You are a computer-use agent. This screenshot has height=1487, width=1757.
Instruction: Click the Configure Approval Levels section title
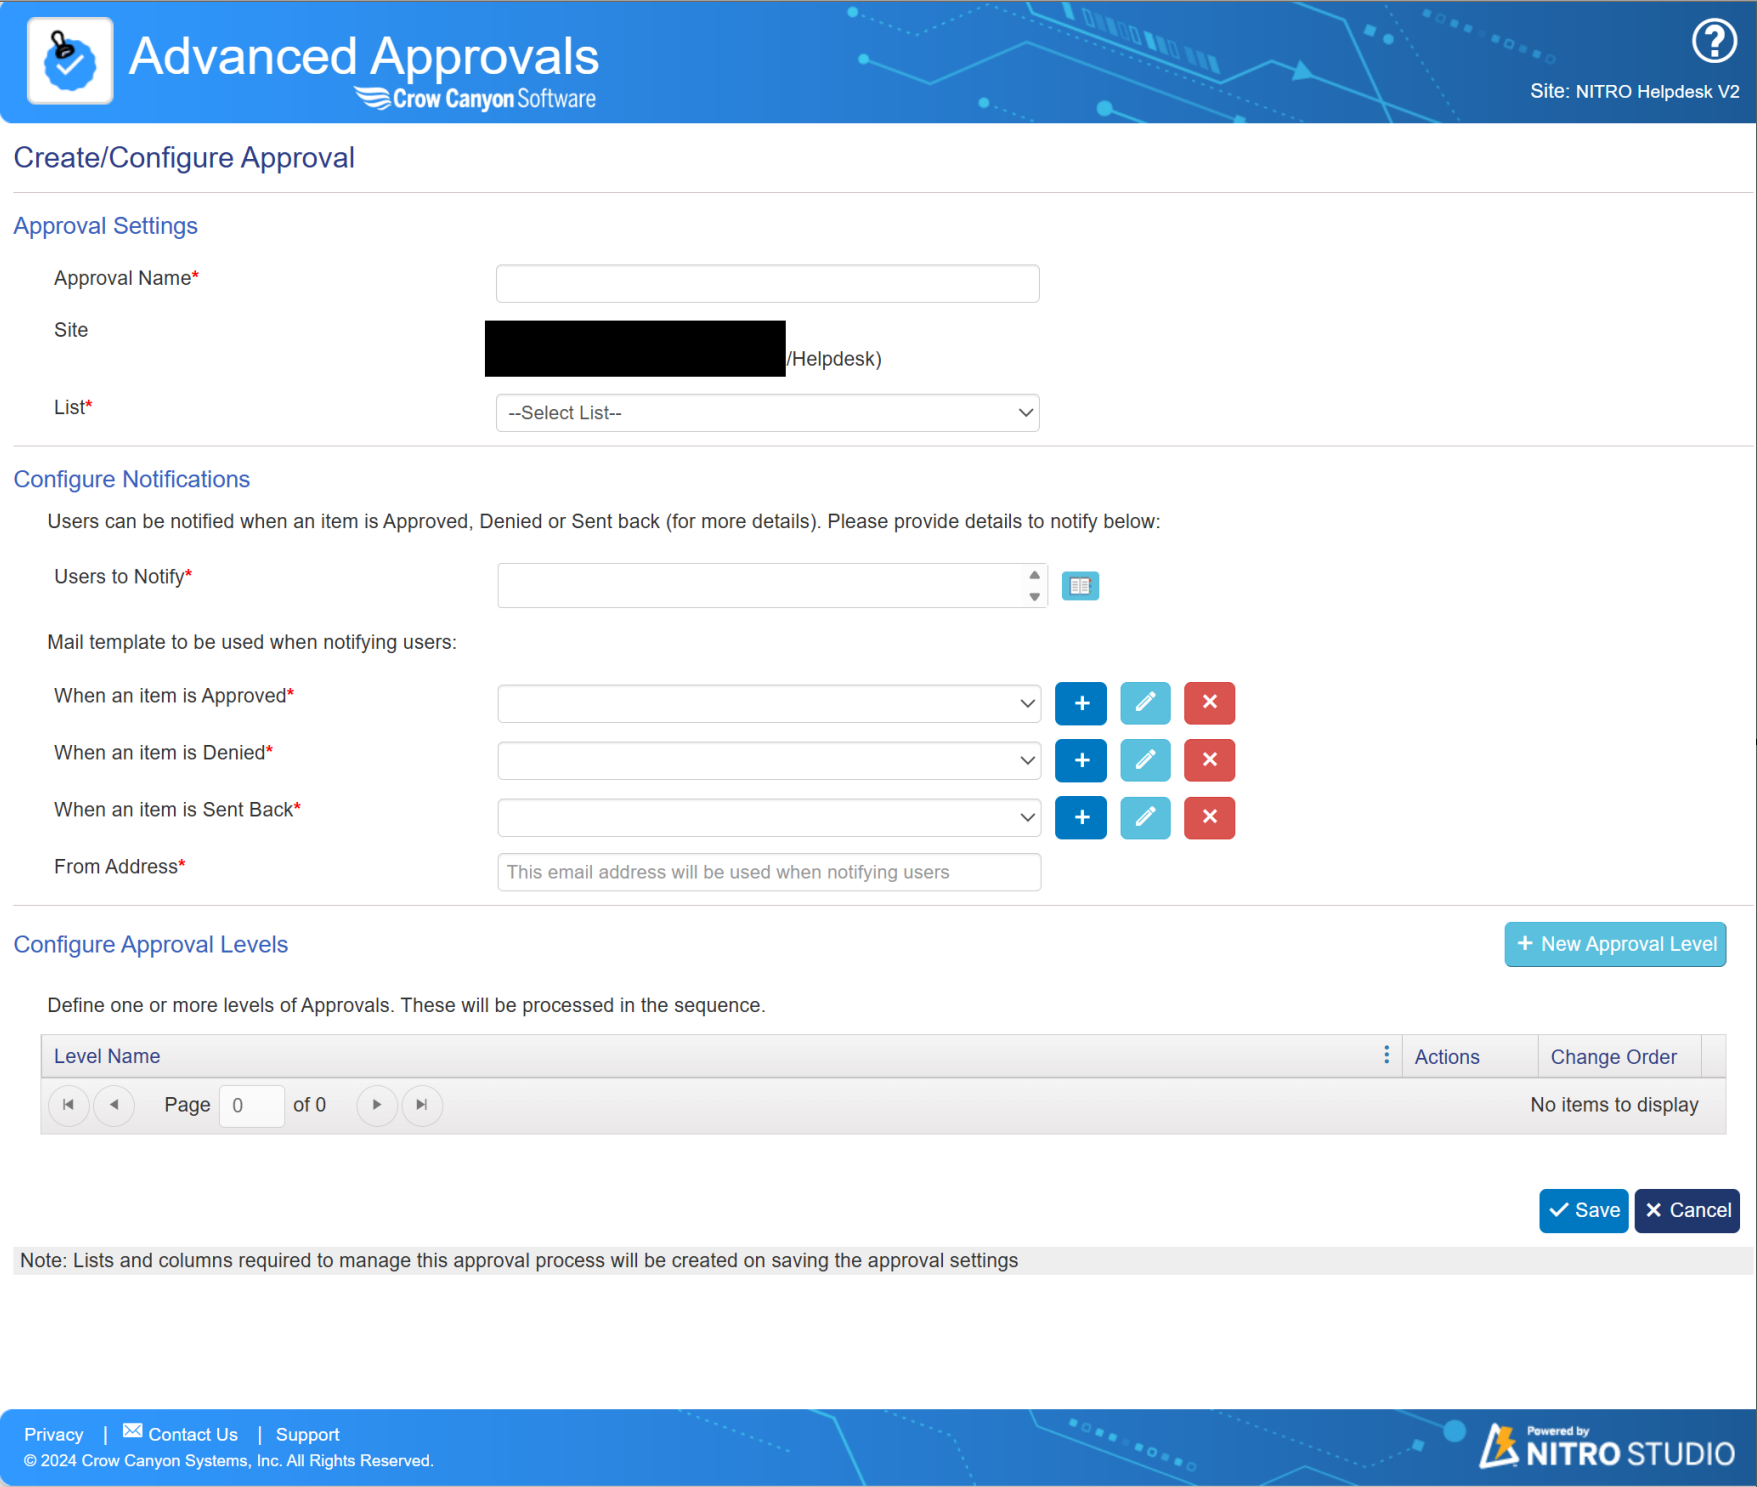[x=151, y=944]
